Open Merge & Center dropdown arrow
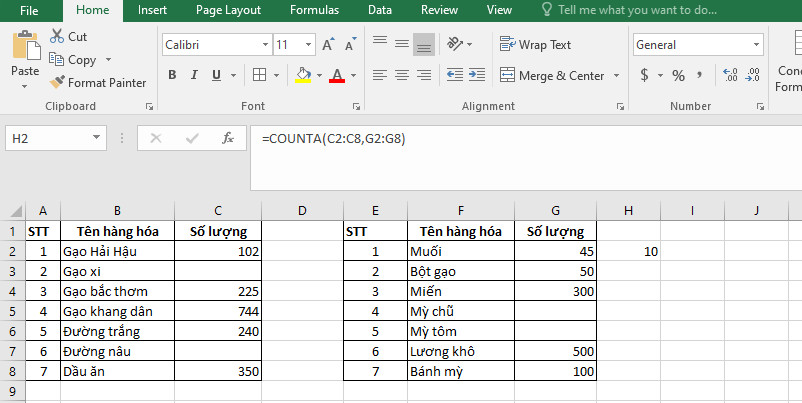 click(x=616, y=76)
